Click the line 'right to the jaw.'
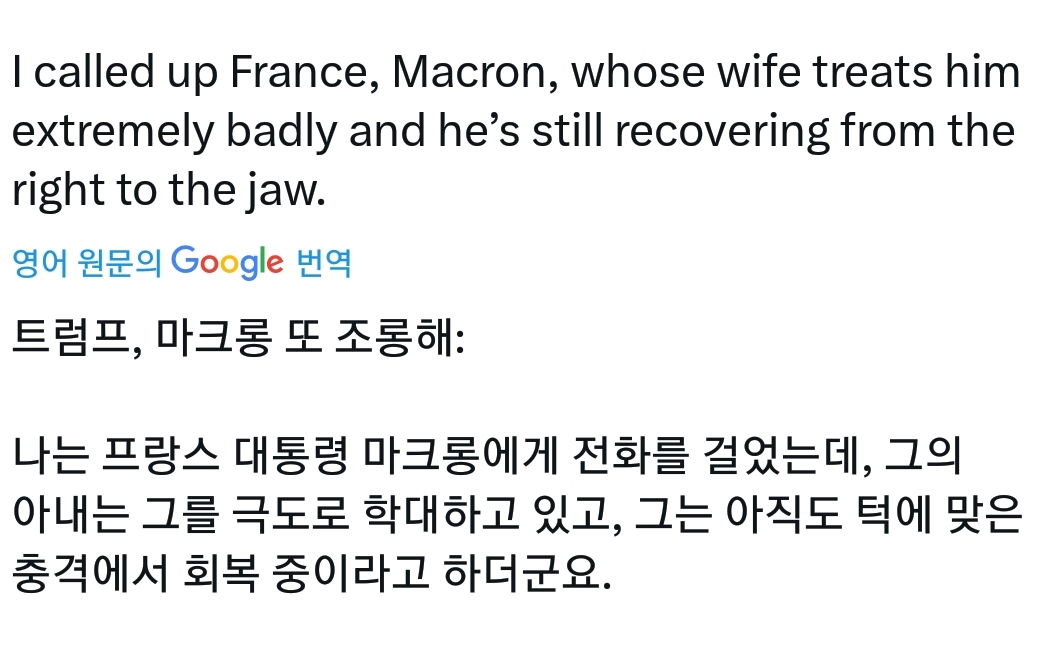This screenshot has width=1053, height=649. point(169,190)
